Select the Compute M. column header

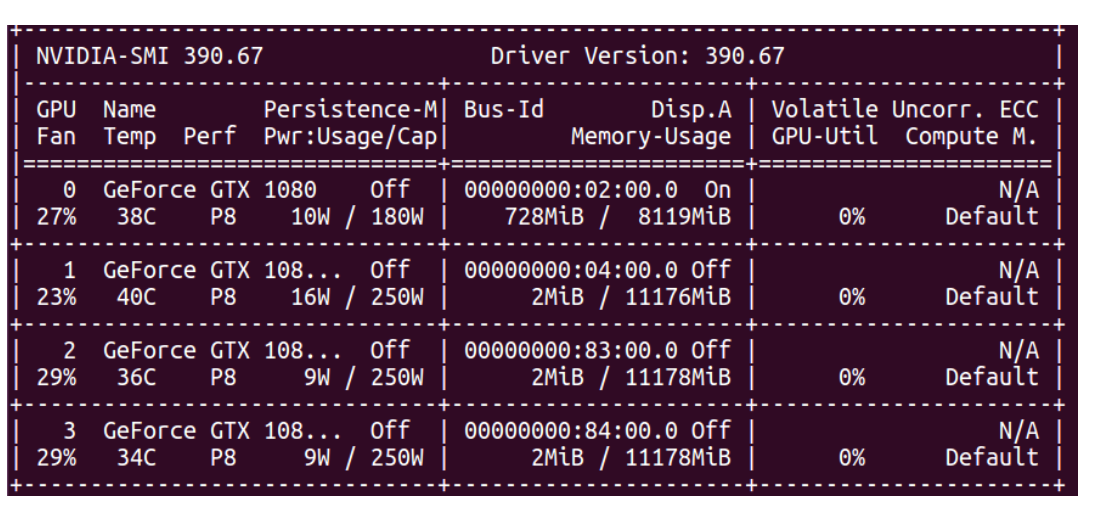pos(972,137)
